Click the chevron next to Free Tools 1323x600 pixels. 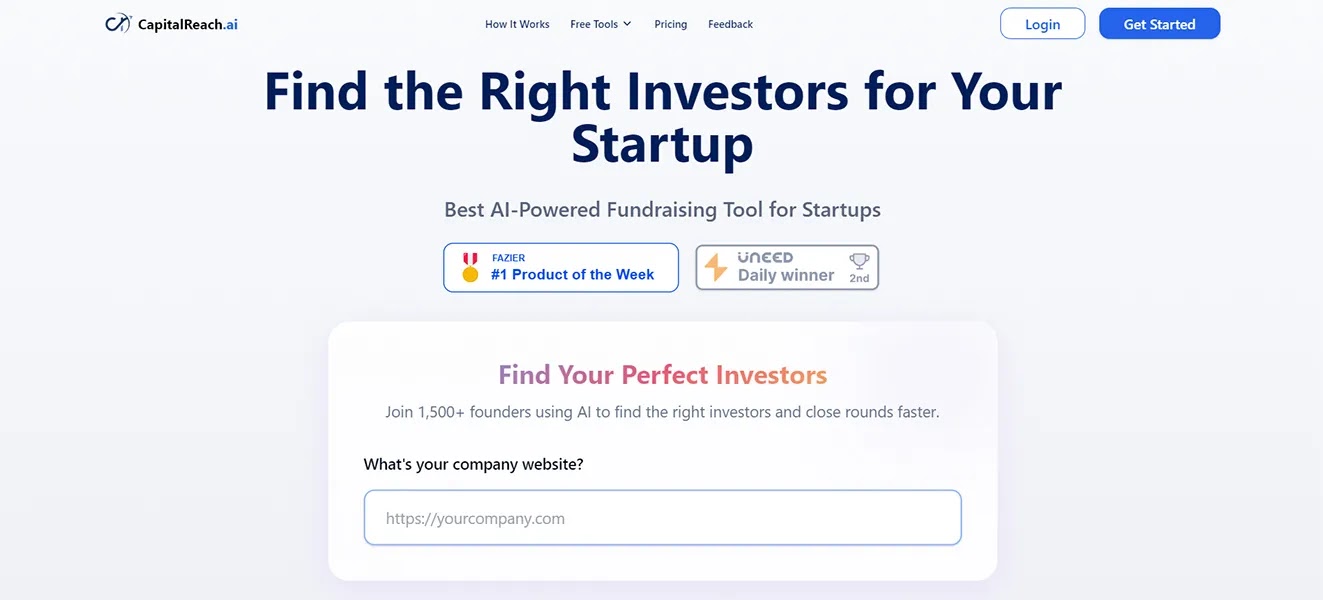pyautogui.click(x=626, y=23)
